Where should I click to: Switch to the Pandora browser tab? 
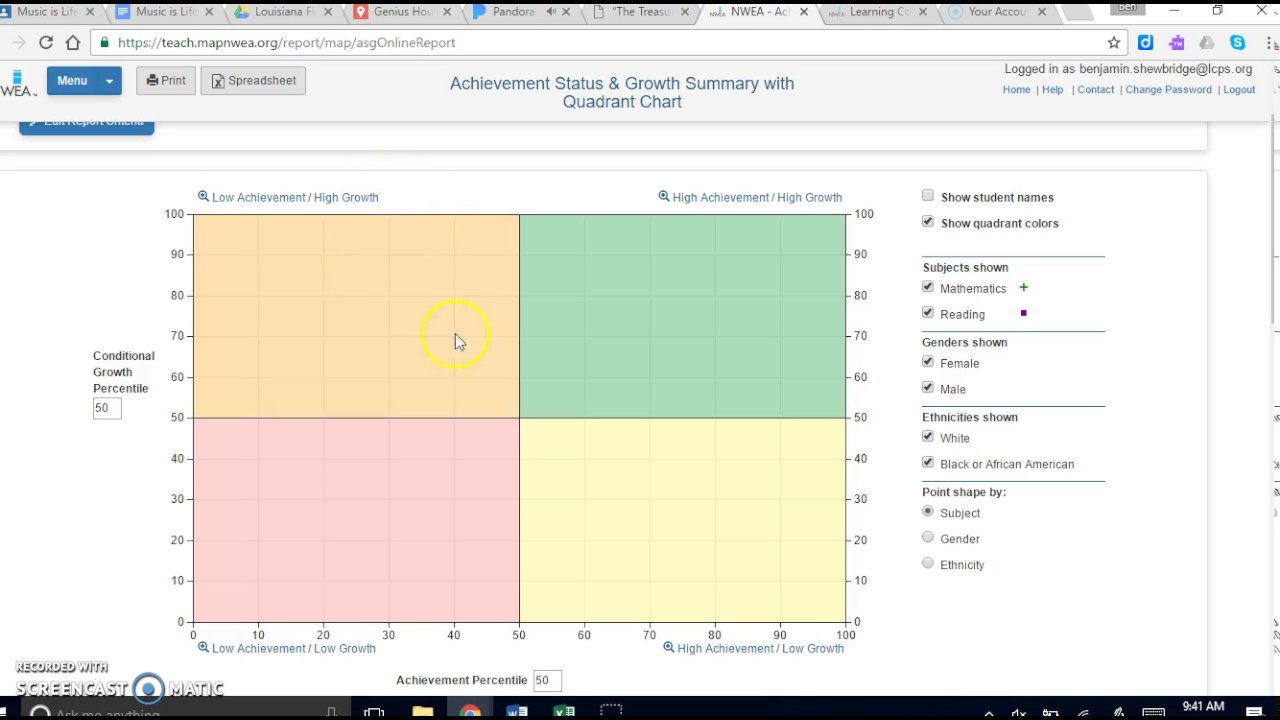click(x=514, y=12)
